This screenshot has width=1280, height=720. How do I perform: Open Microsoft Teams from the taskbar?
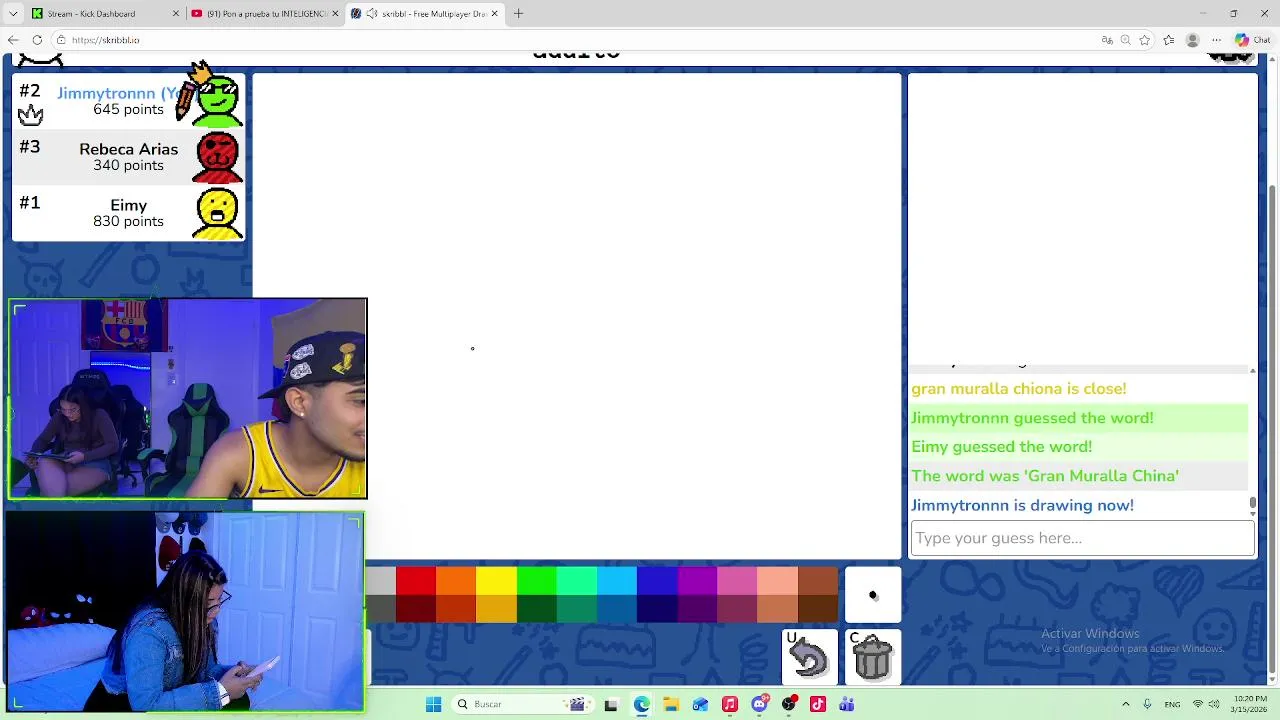(x=847, y=704)
